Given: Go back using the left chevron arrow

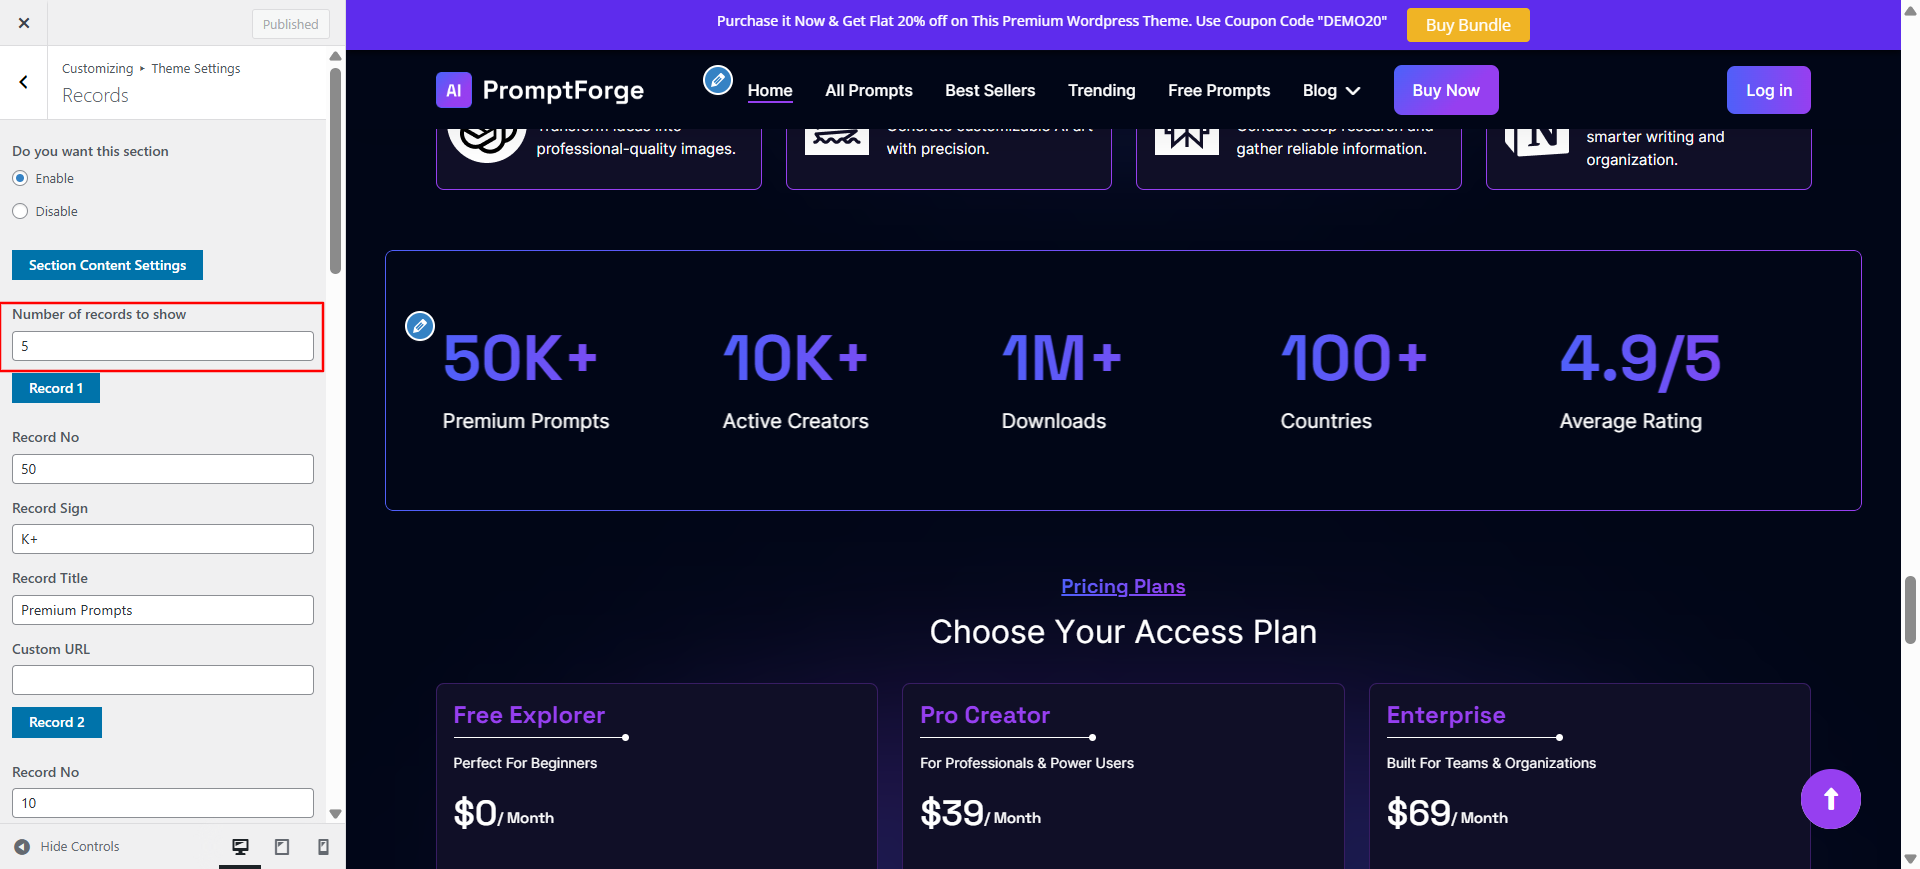Looking at the screenshot, I should tap(24, 82).
